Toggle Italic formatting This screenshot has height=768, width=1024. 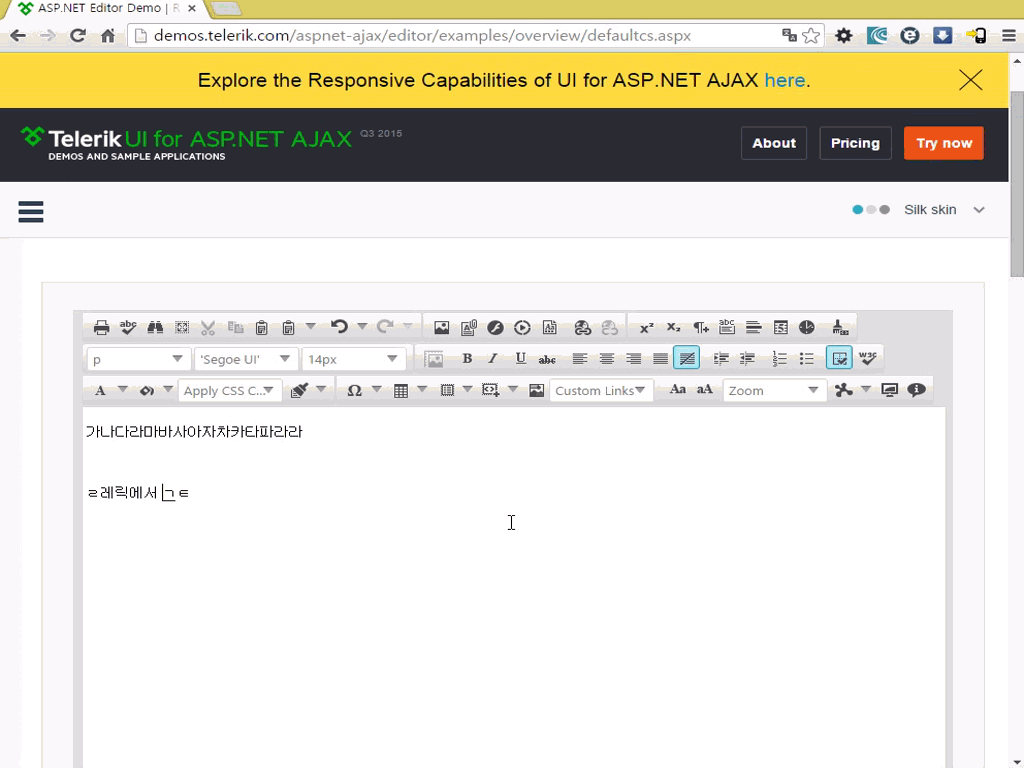tap(494, 358)
